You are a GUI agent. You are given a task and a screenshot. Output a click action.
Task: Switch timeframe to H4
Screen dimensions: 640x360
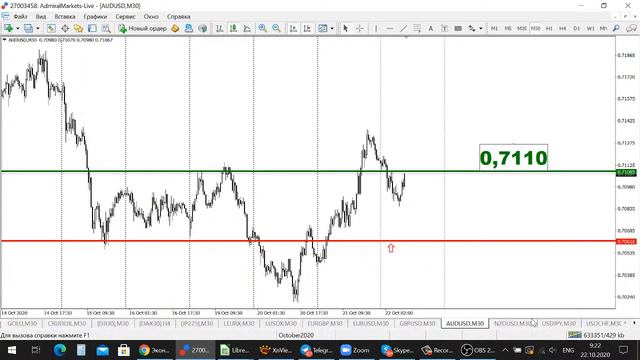point(562,28)
